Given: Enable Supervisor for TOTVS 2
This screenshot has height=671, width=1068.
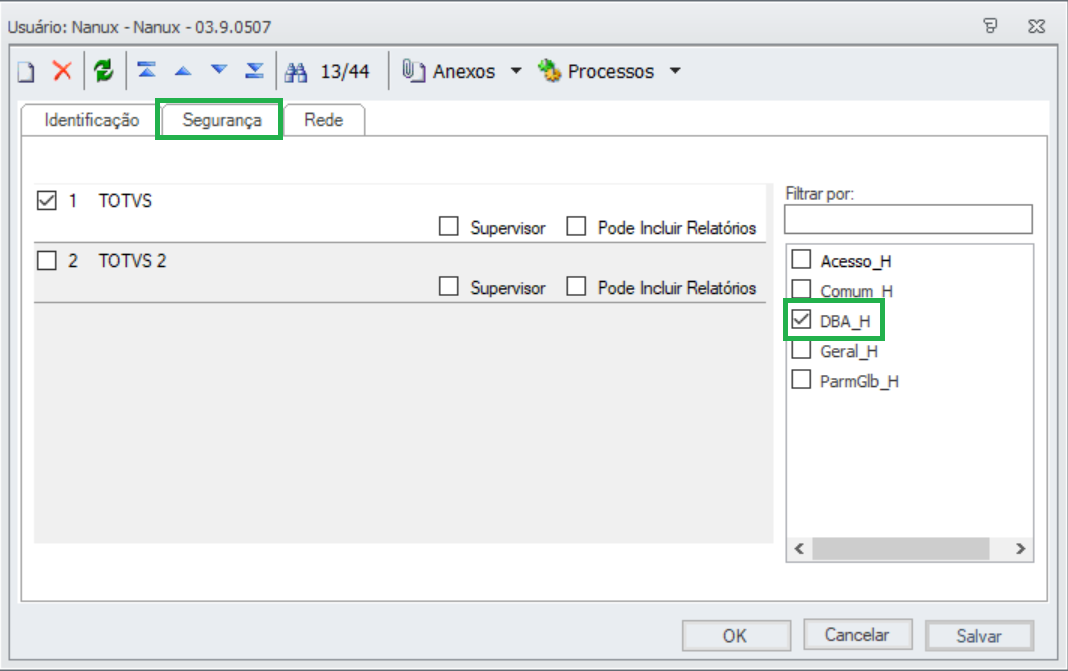Looking at the screenshot, I should 449,286.
